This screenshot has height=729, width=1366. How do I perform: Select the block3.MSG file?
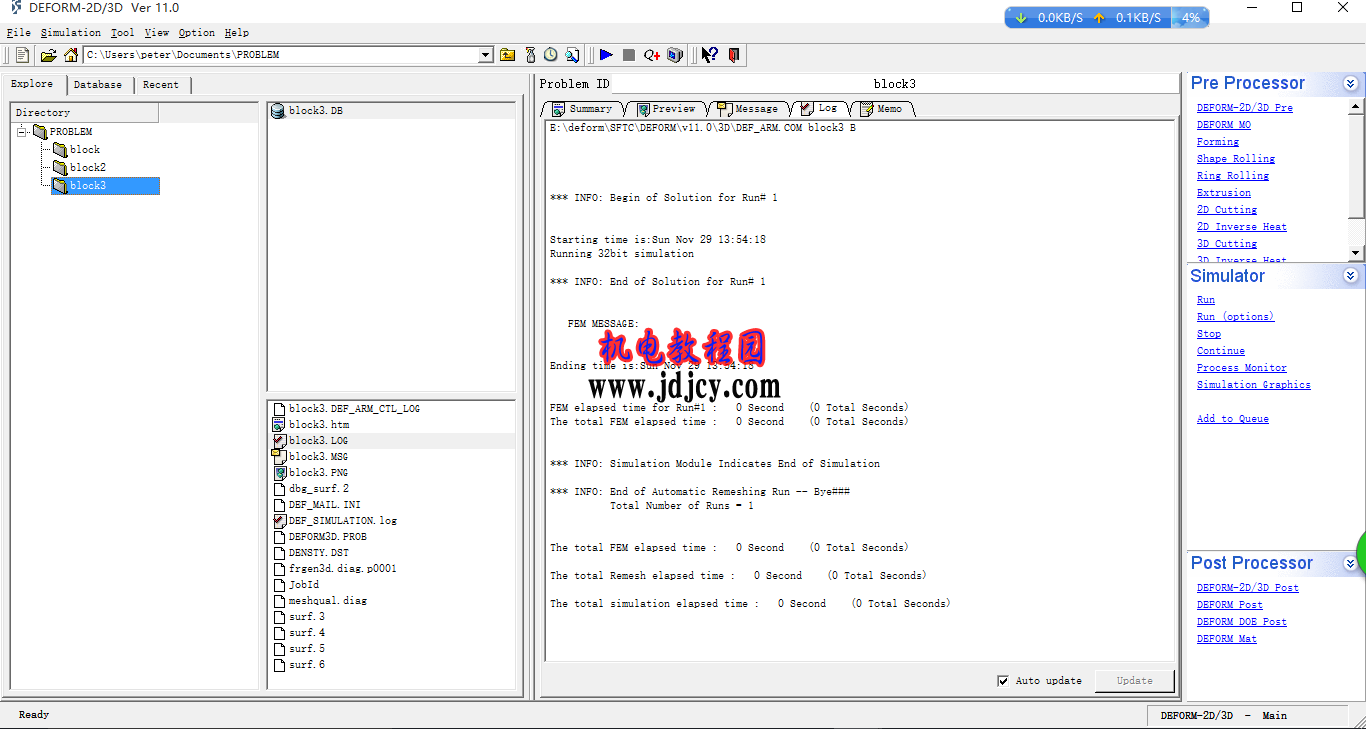319,457
